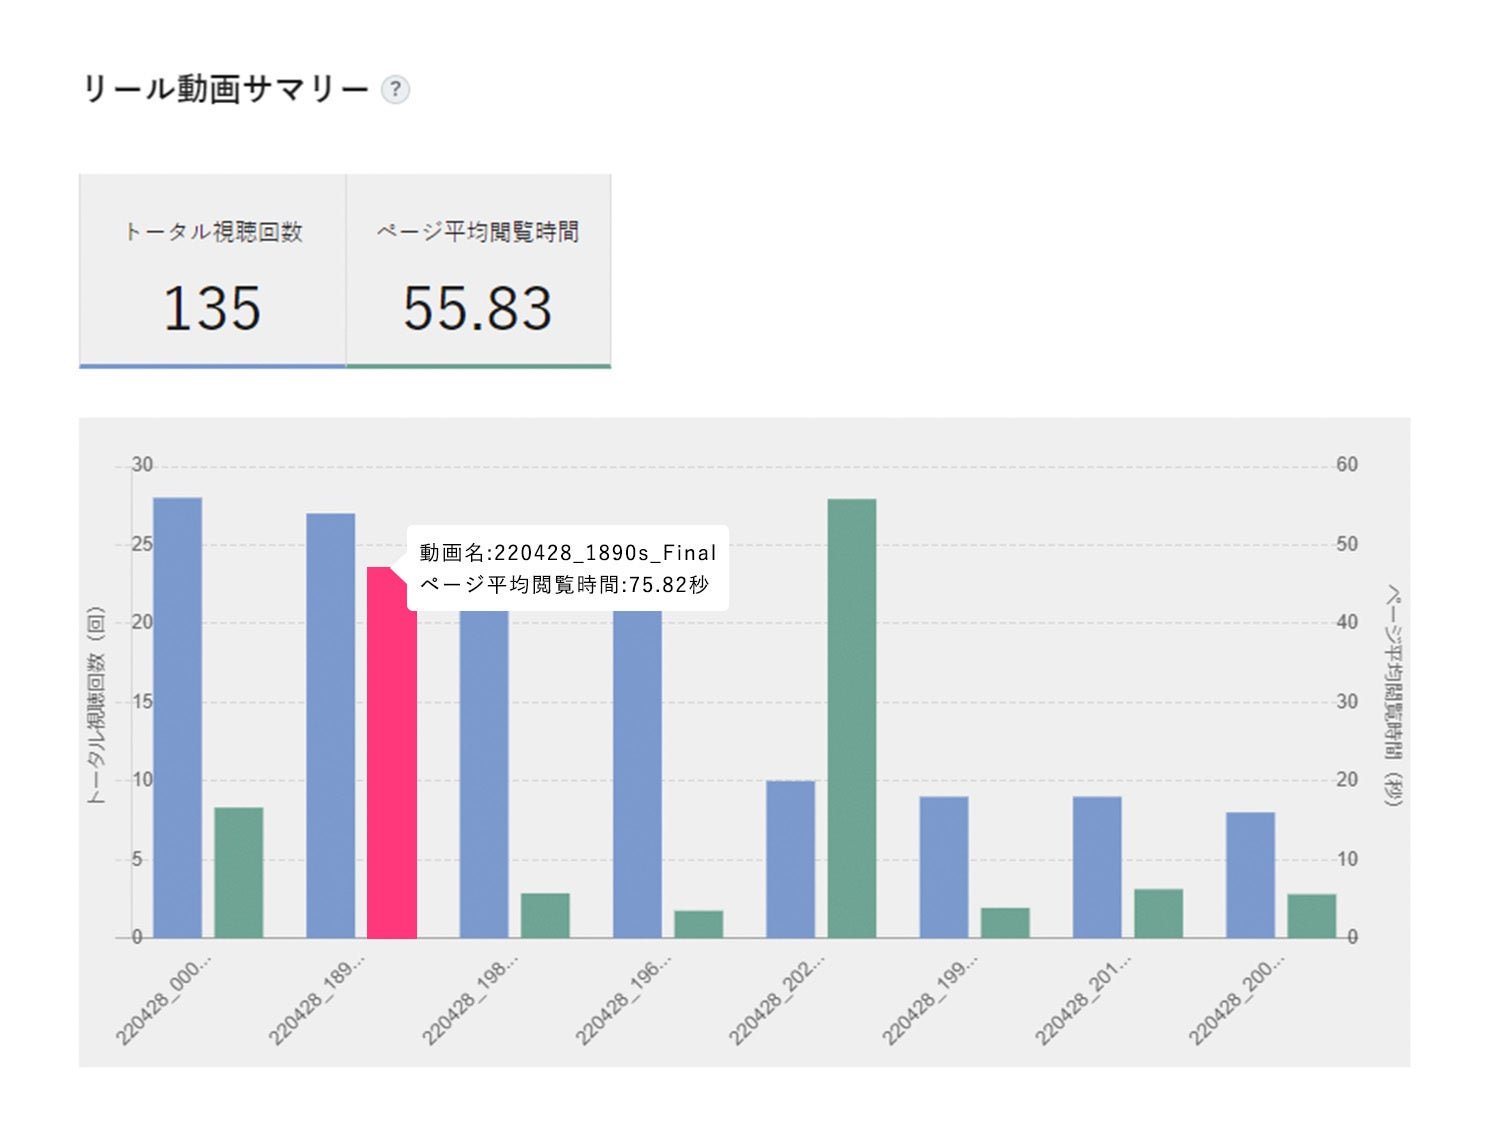Image resolution: width=1500 pixels, height=1132 pixels.
Task: Click the 220428_202... axis label
Action: 776,1000
